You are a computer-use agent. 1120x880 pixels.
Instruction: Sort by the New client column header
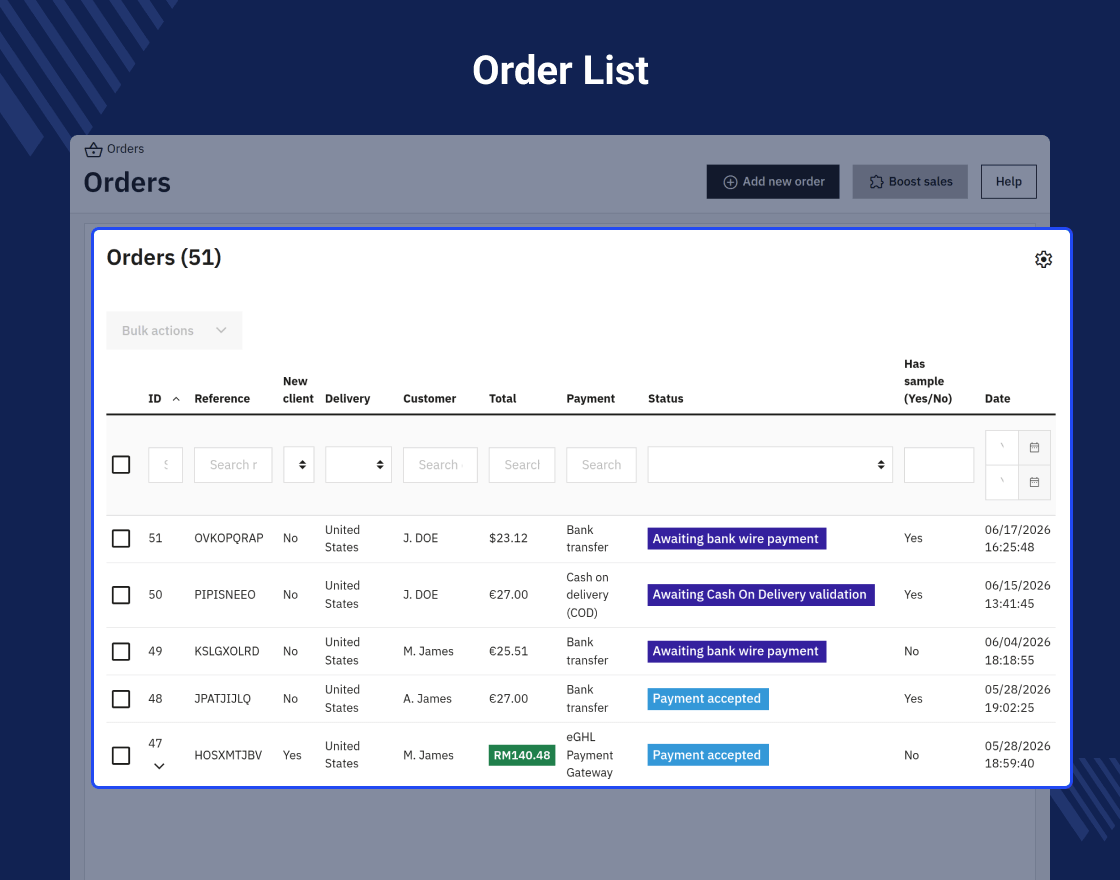(x=298, y=390)
